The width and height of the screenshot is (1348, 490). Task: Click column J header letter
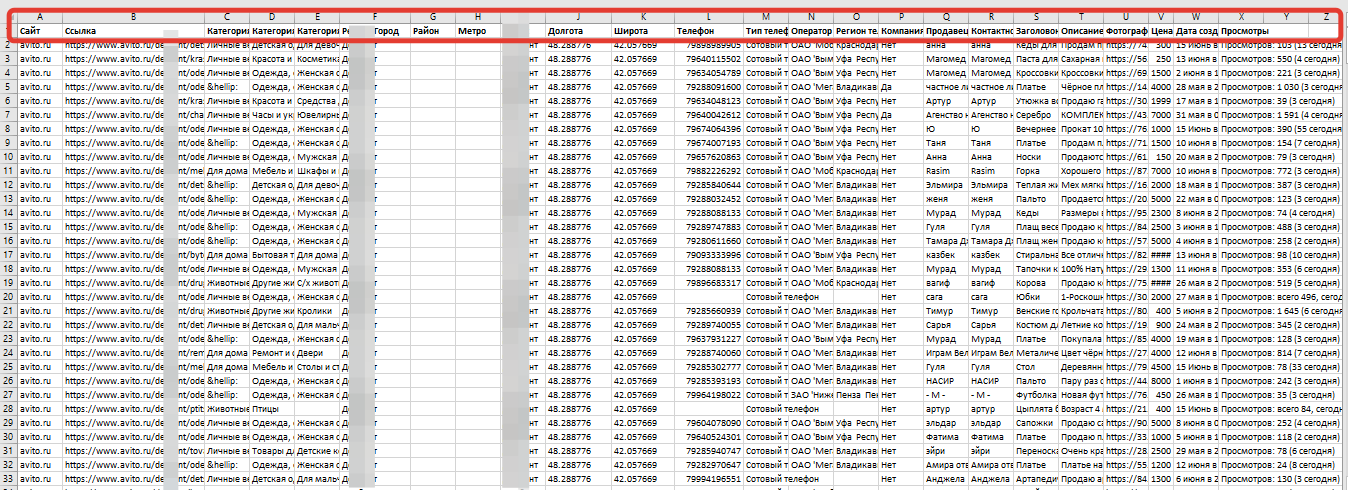[577, 17]
